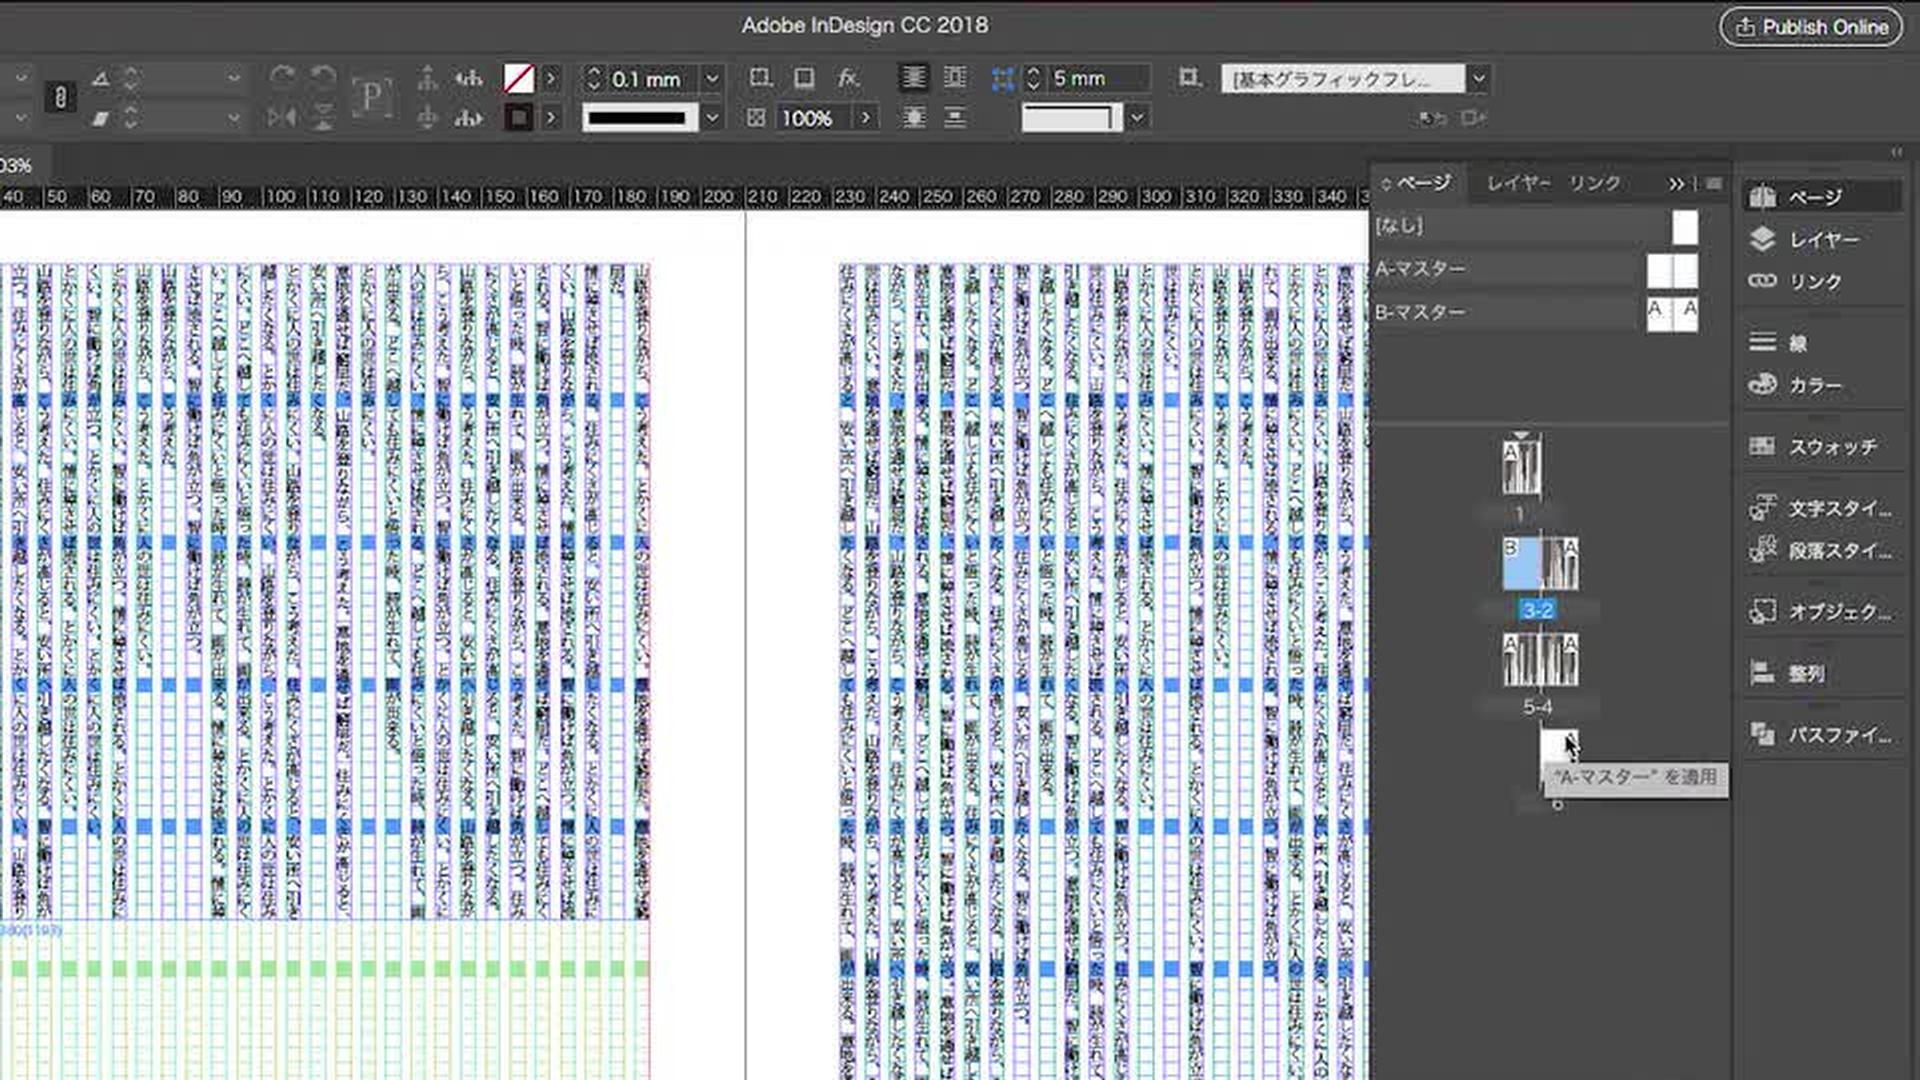1920x1080 pixels.
Task: Click the flip horizontal icon
Action: (x=282, y=118)
